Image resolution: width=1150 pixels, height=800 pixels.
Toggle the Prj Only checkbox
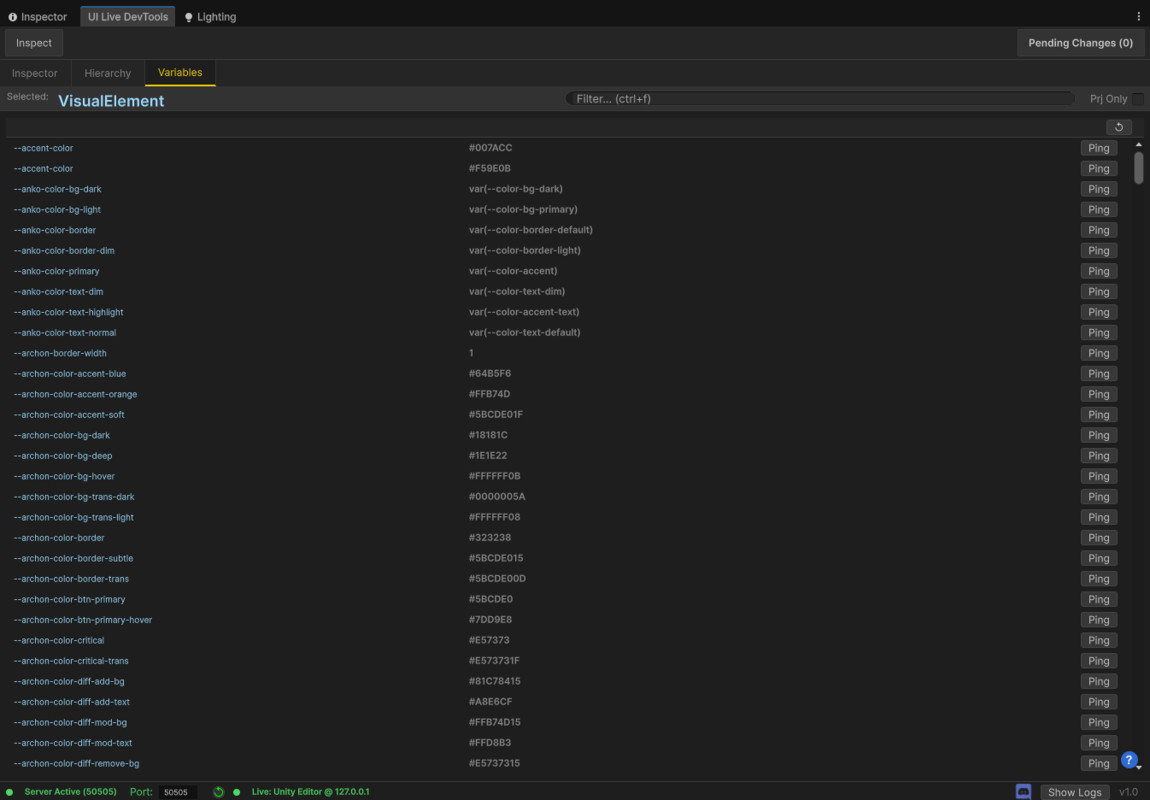(x=1138, y=98)
